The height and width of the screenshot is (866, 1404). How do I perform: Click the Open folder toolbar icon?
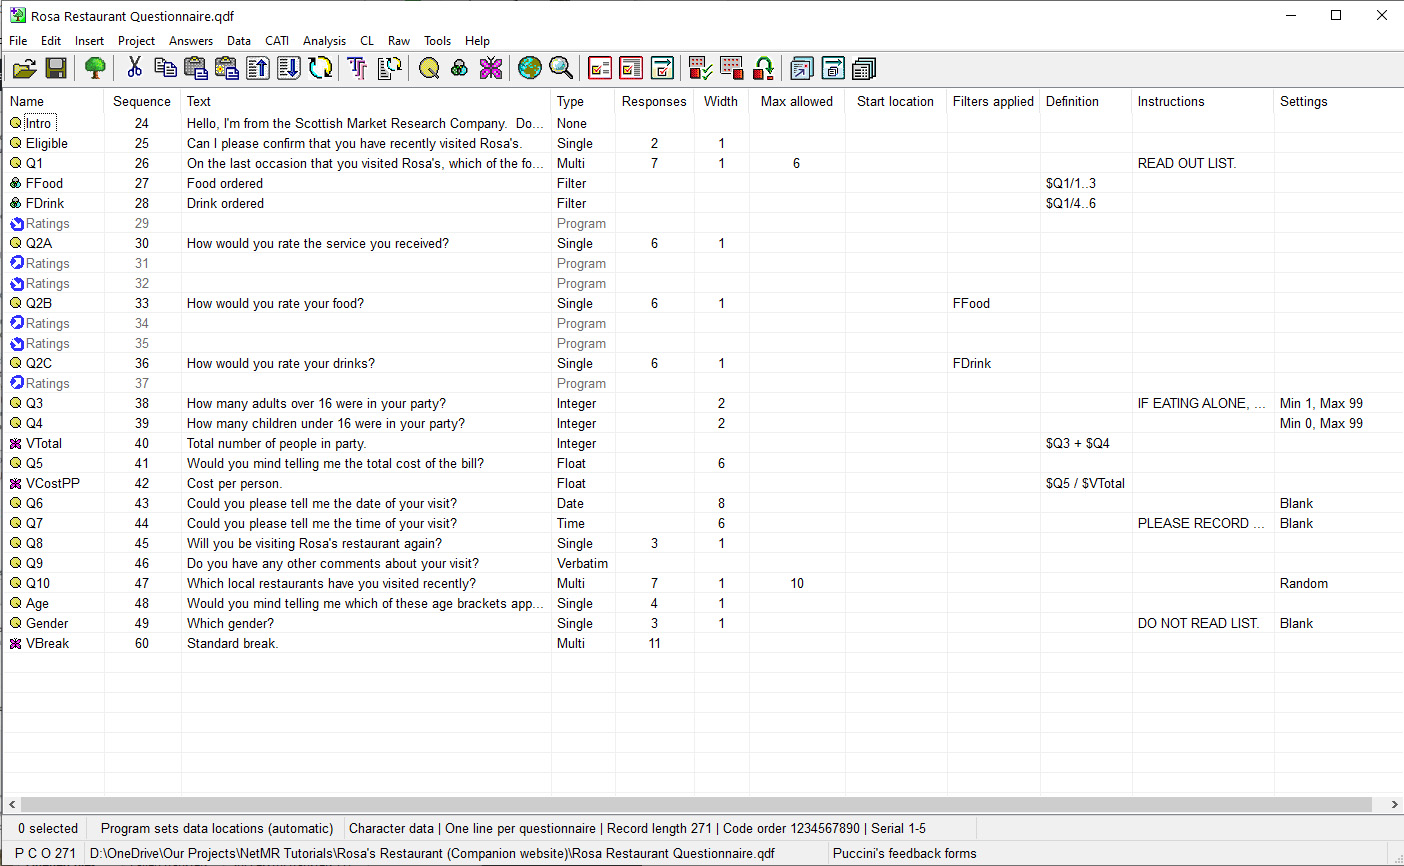[24, 68]
